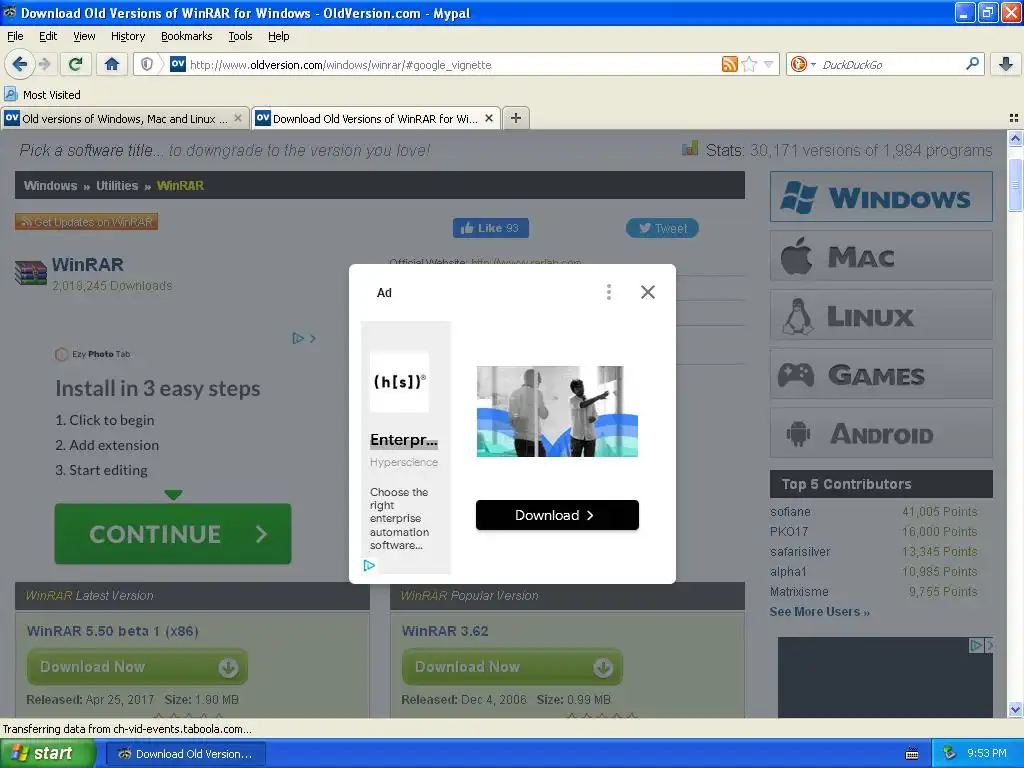
Task: Click the Twitter Tweet button
Action: click(x=662, y=228)
